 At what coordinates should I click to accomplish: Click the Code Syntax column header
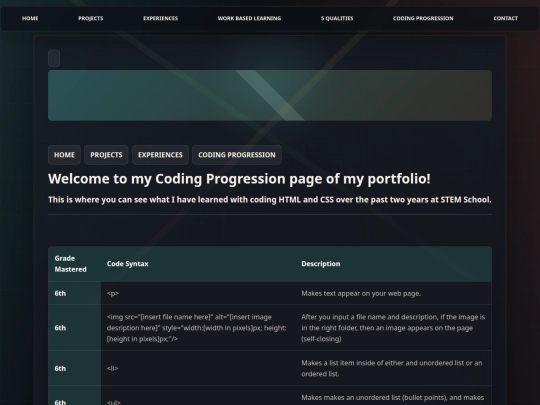(198, 264)
